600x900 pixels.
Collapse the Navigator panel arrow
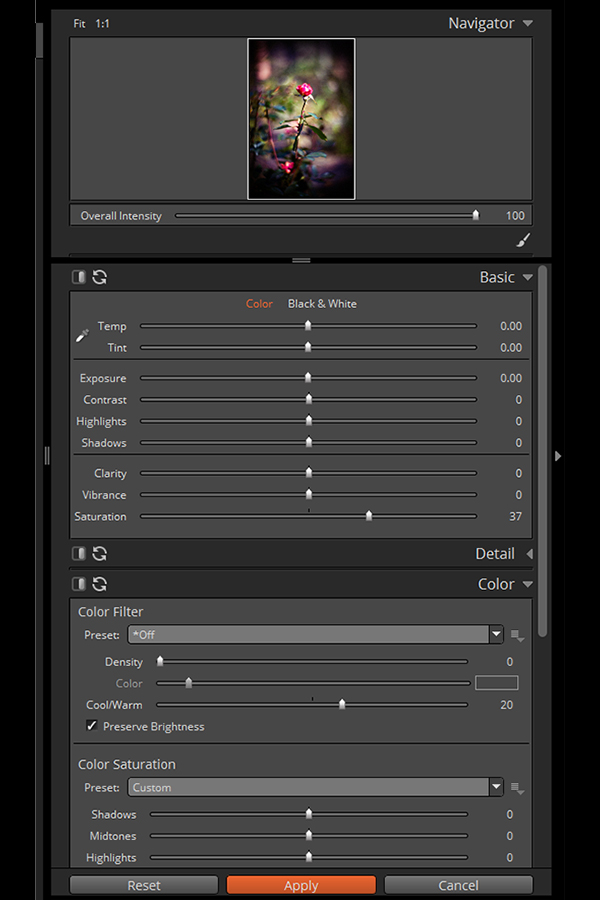528,24
